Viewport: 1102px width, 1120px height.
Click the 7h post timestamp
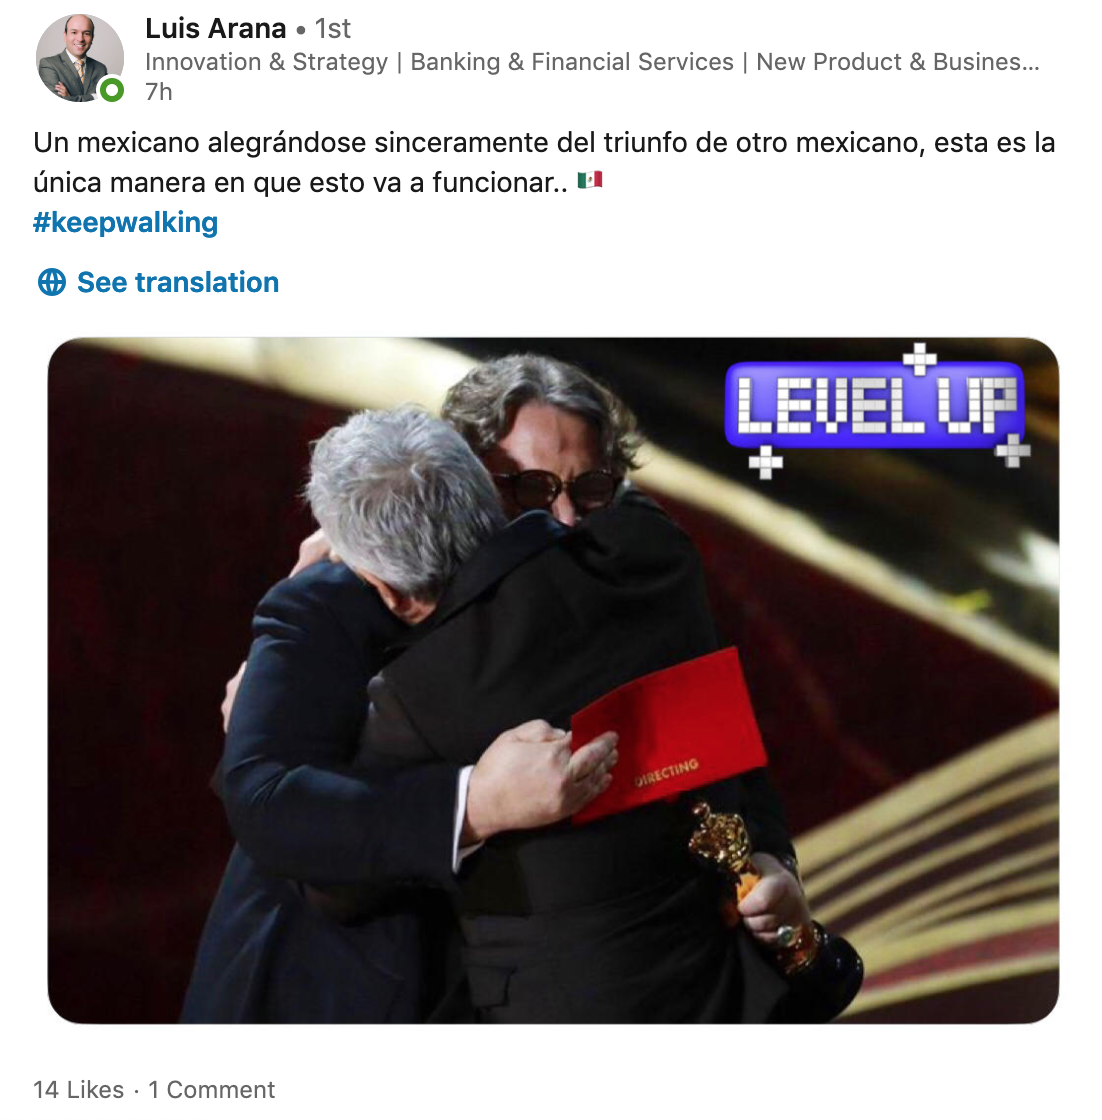click(x=159, y=92)
